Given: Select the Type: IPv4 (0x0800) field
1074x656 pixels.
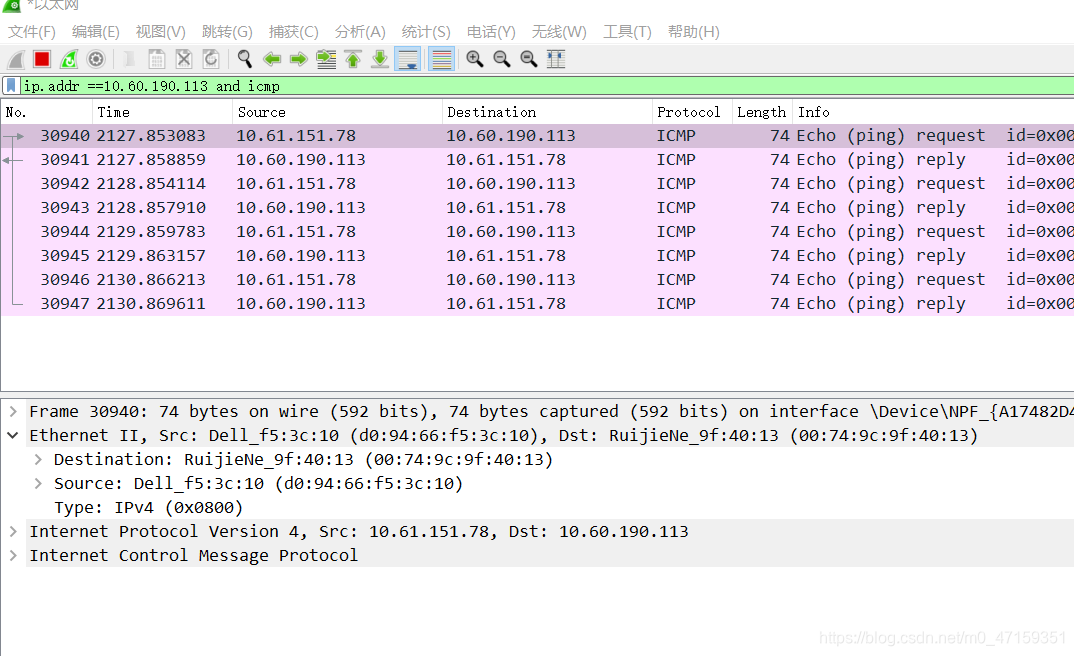Looking at the screenshot, I should pyautogui.click(x=149, y=507).
